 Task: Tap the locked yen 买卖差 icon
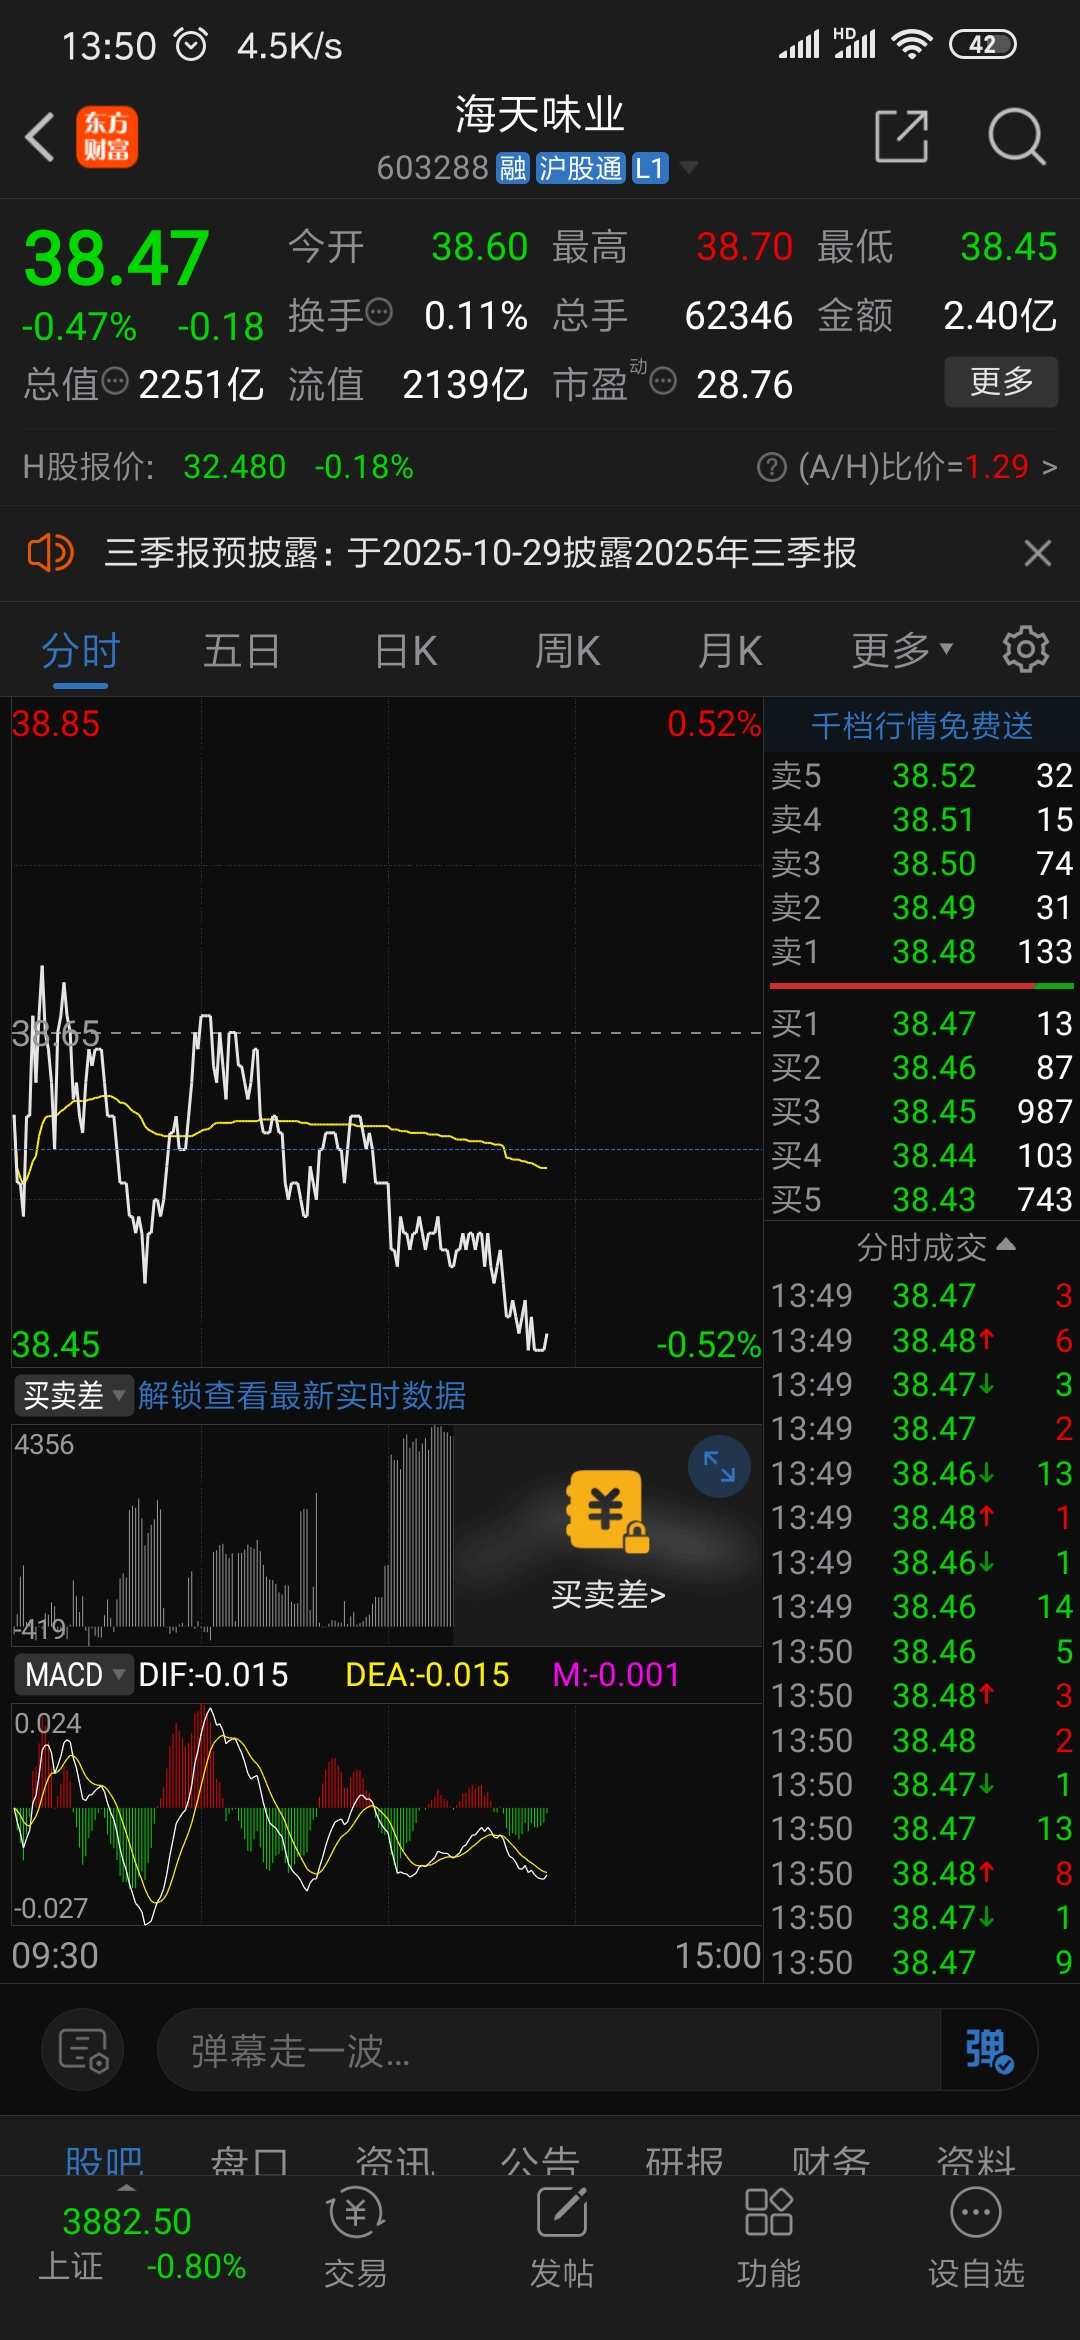pyautogui.click(x=607, y=1510)
